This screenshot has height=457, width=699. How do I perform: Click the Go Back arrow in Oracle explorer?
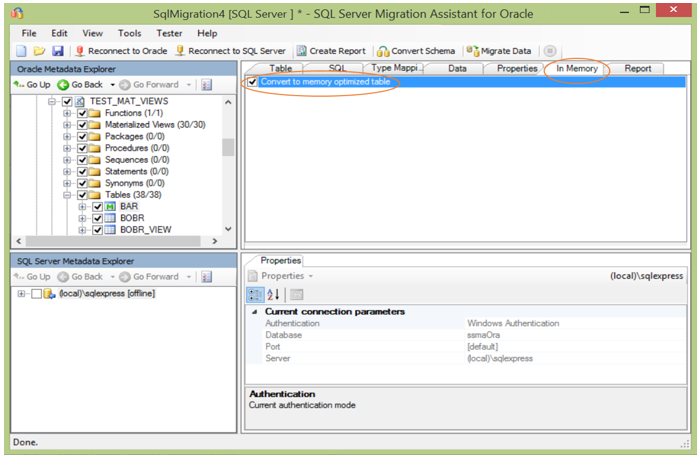coord(63,85)
